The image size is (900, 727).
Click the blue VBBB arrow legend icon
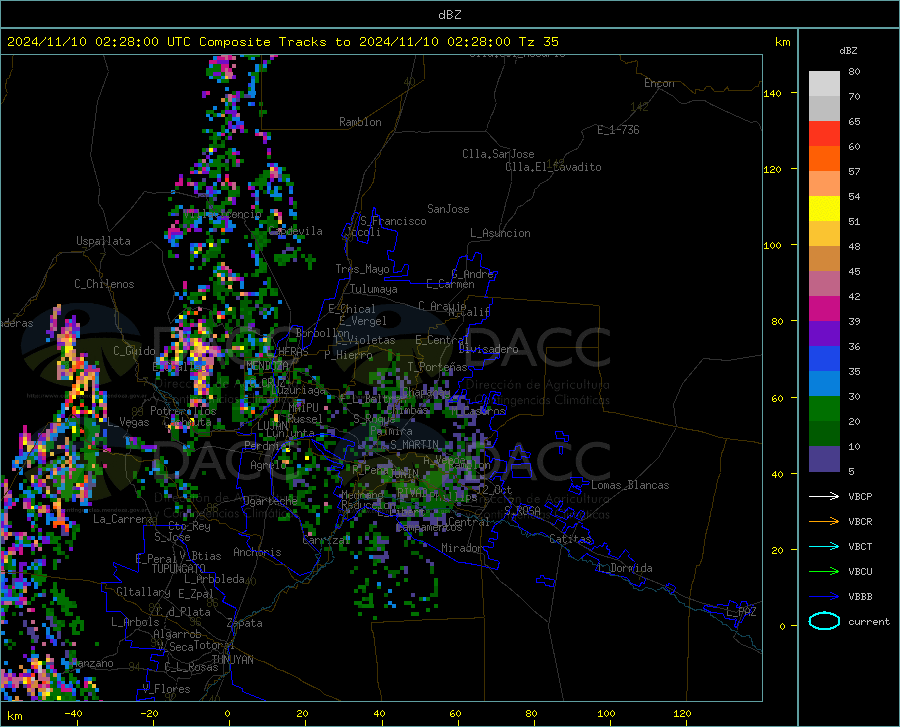click(824, 597)
